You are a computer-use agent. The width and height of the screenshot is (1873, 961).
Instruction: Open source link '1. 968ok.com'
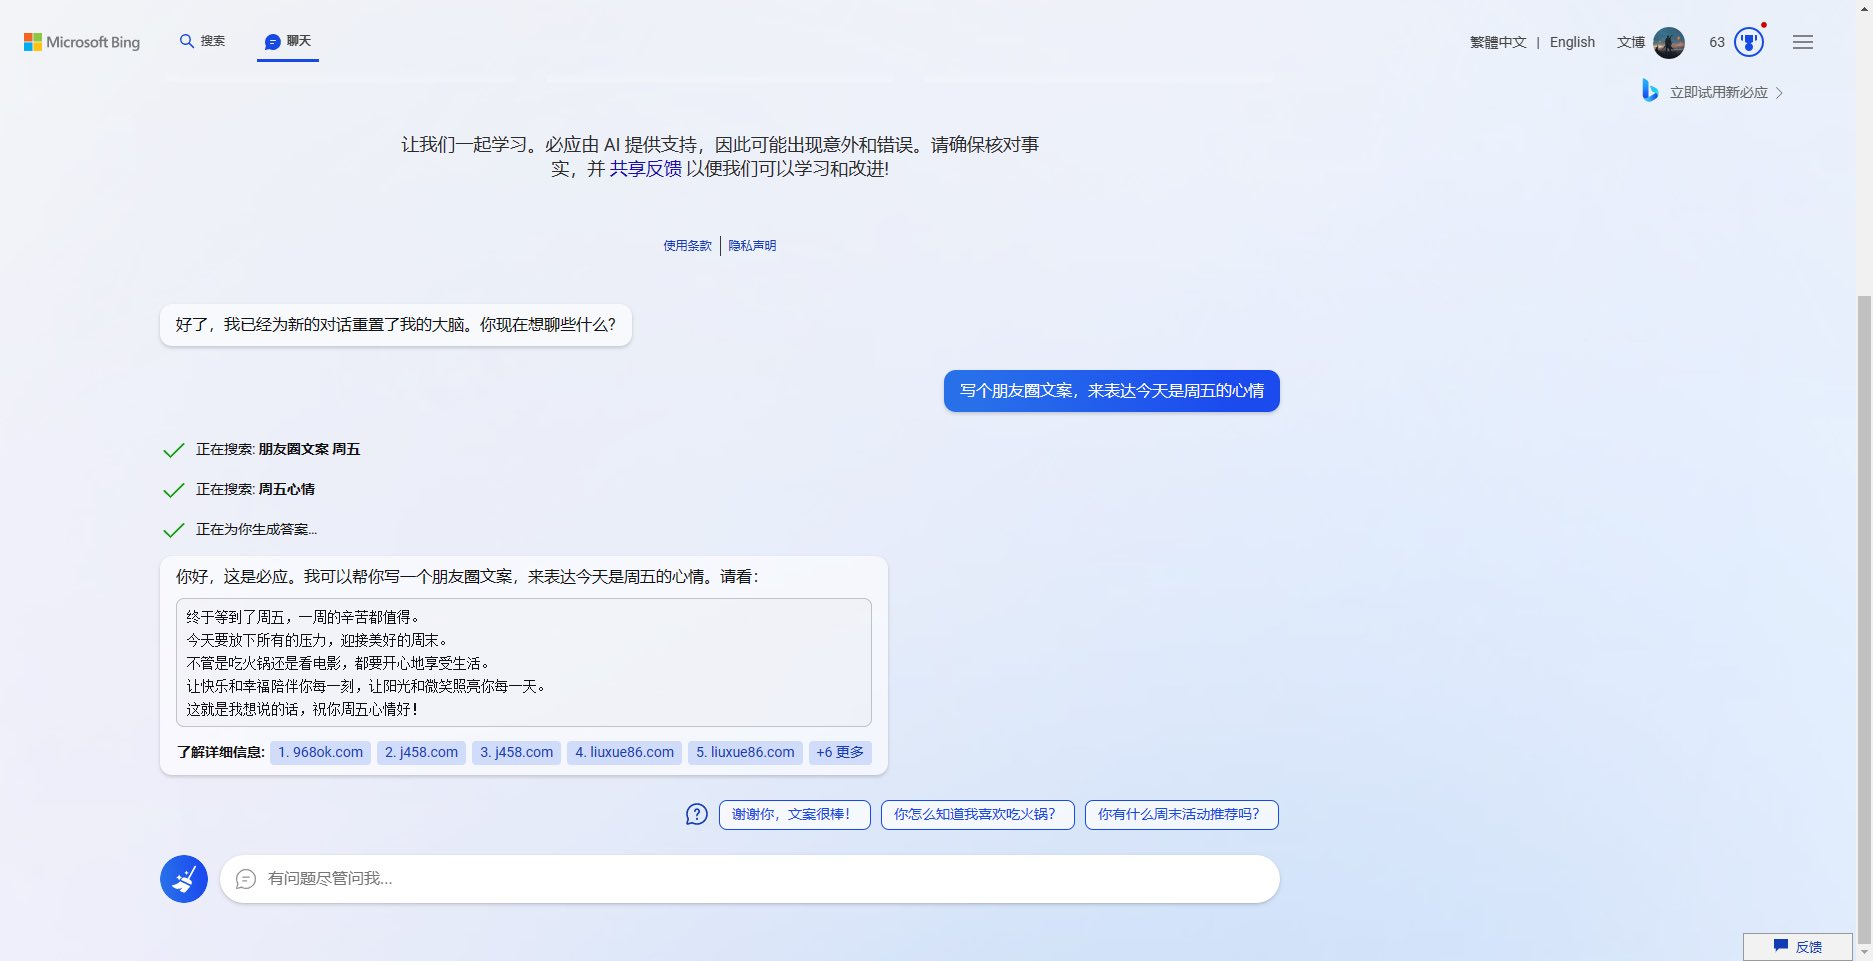(x=320, y=753)
